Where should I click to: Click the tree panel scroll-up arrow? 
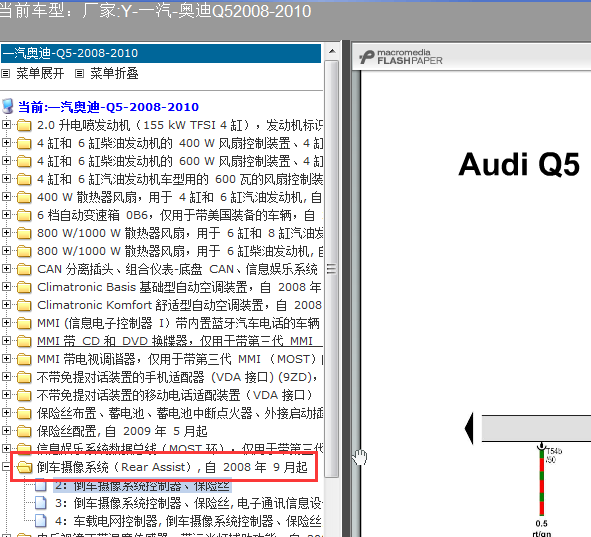tap(332, 51)
